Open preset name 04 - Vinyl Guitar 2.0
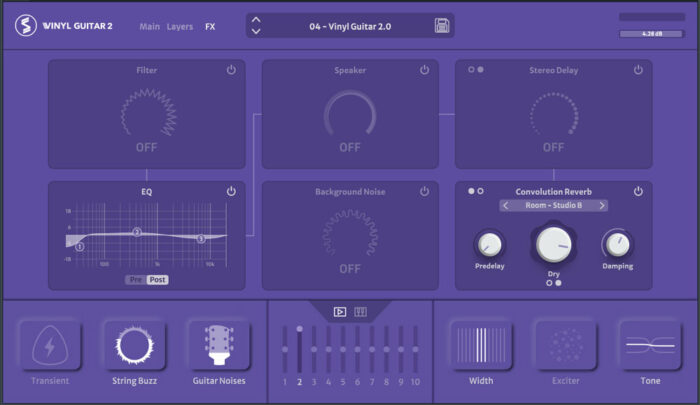The width and height of the screenshot is (700, 405). click(350, 26)
